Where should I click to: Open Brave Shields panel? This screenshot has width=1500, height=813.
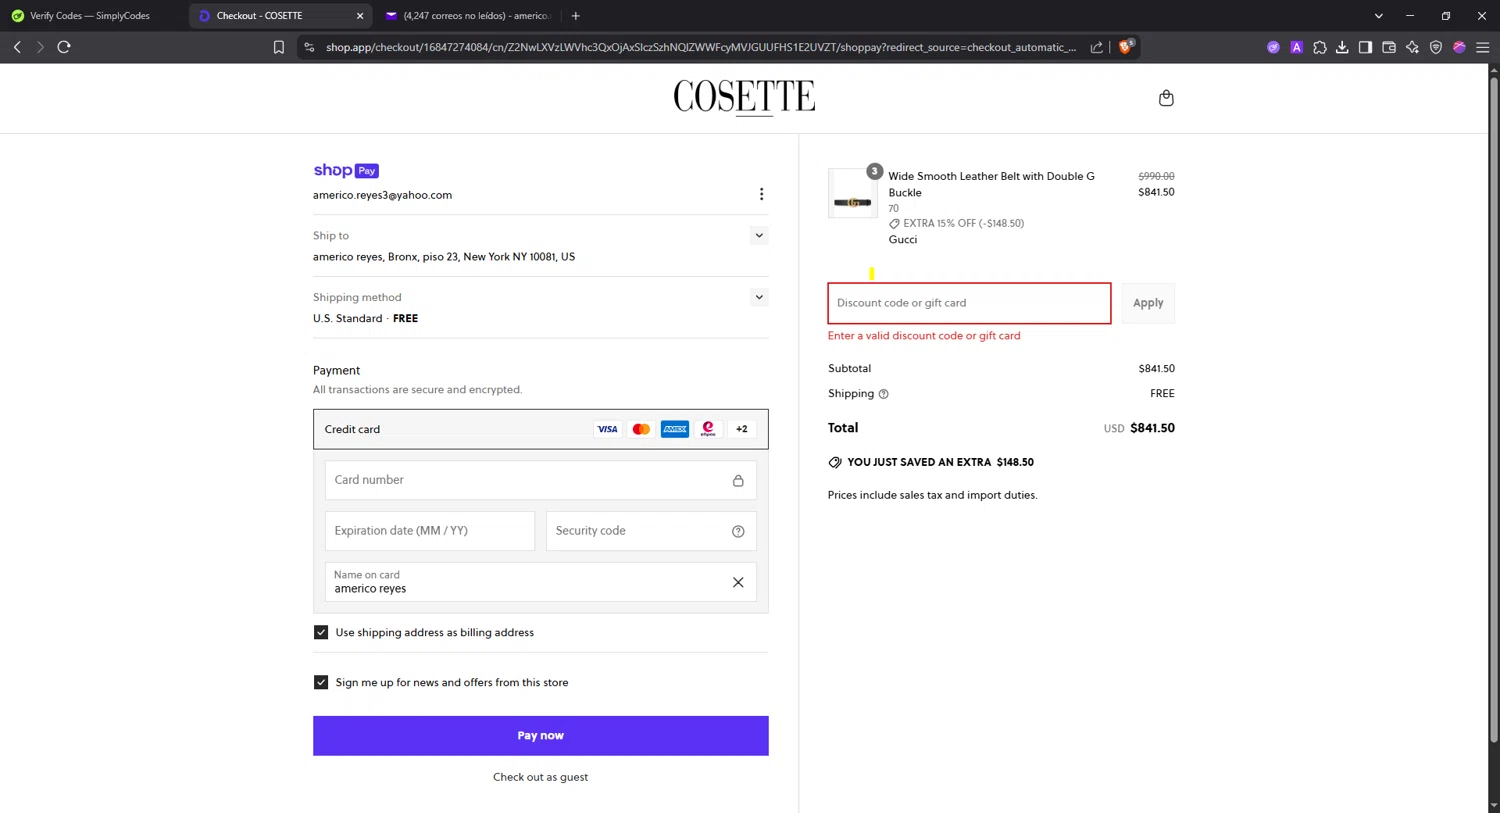(1126, 46)
